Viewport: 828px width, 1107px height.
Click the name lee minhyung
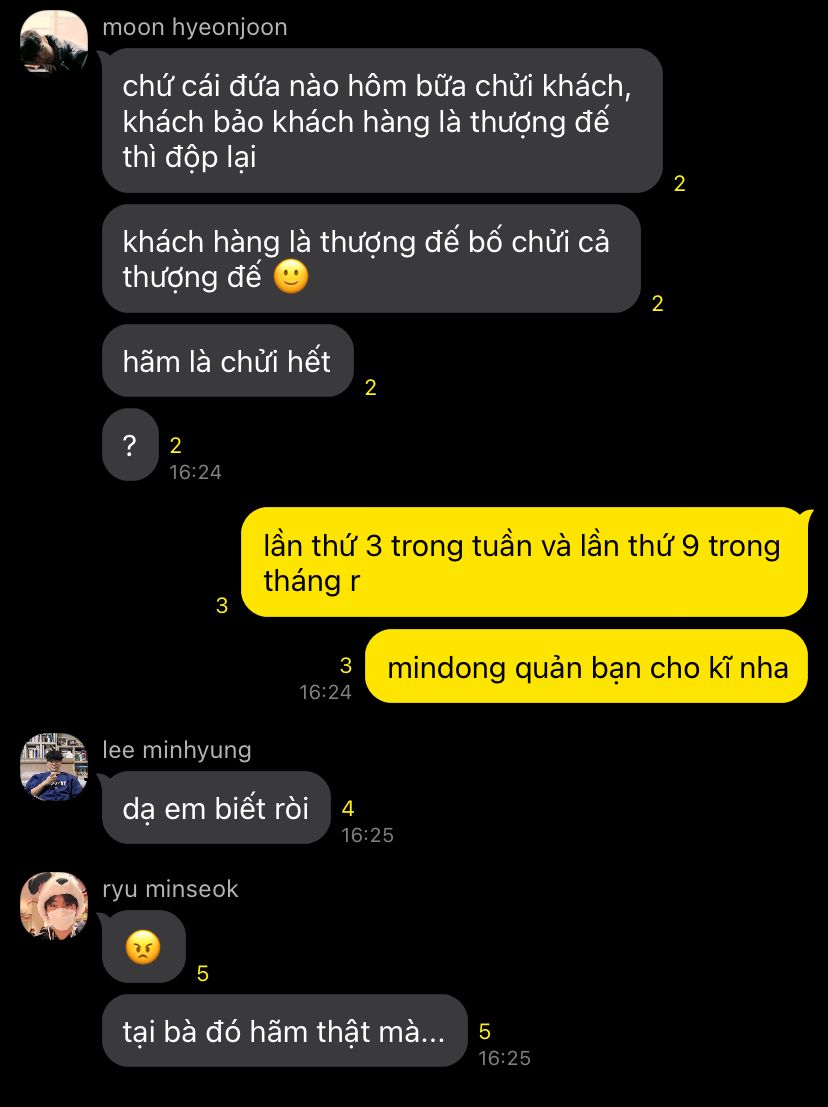pyautogui.click(x=177, y=750)
